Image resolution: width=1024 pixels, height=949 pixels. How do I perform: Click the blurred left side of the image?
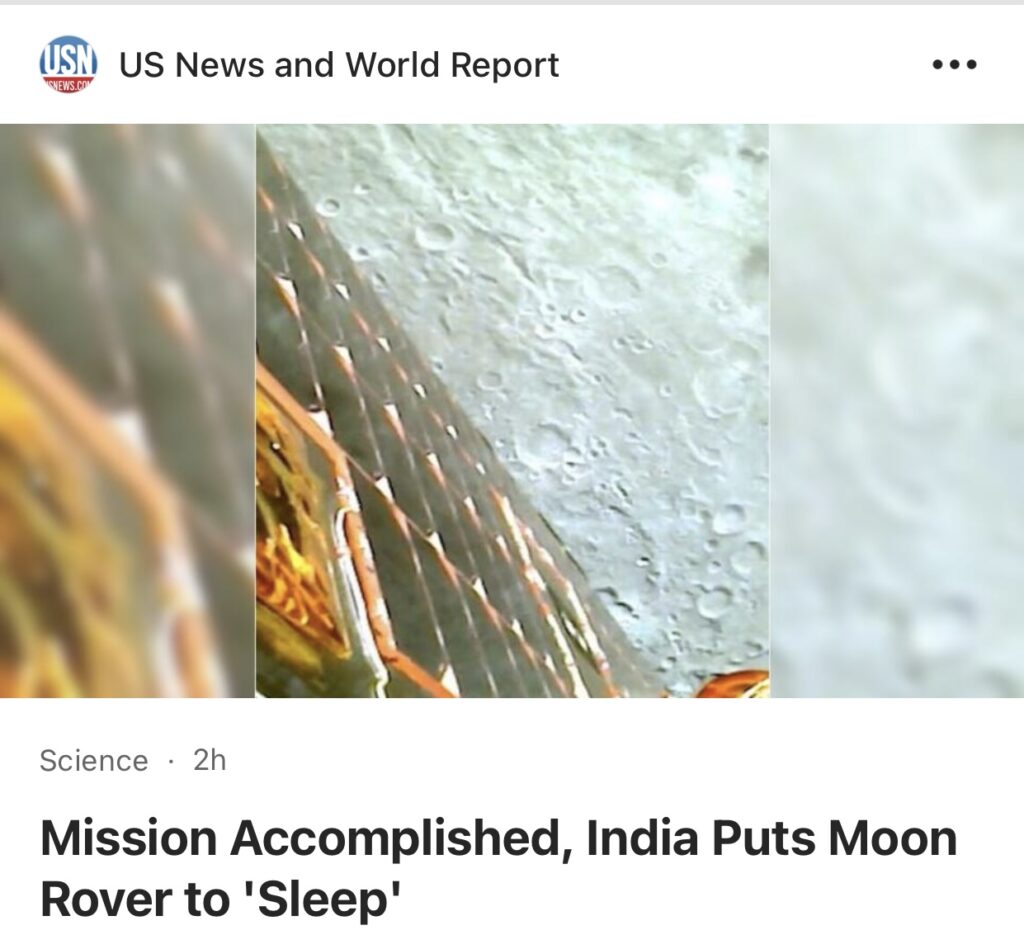coord(128,411)
